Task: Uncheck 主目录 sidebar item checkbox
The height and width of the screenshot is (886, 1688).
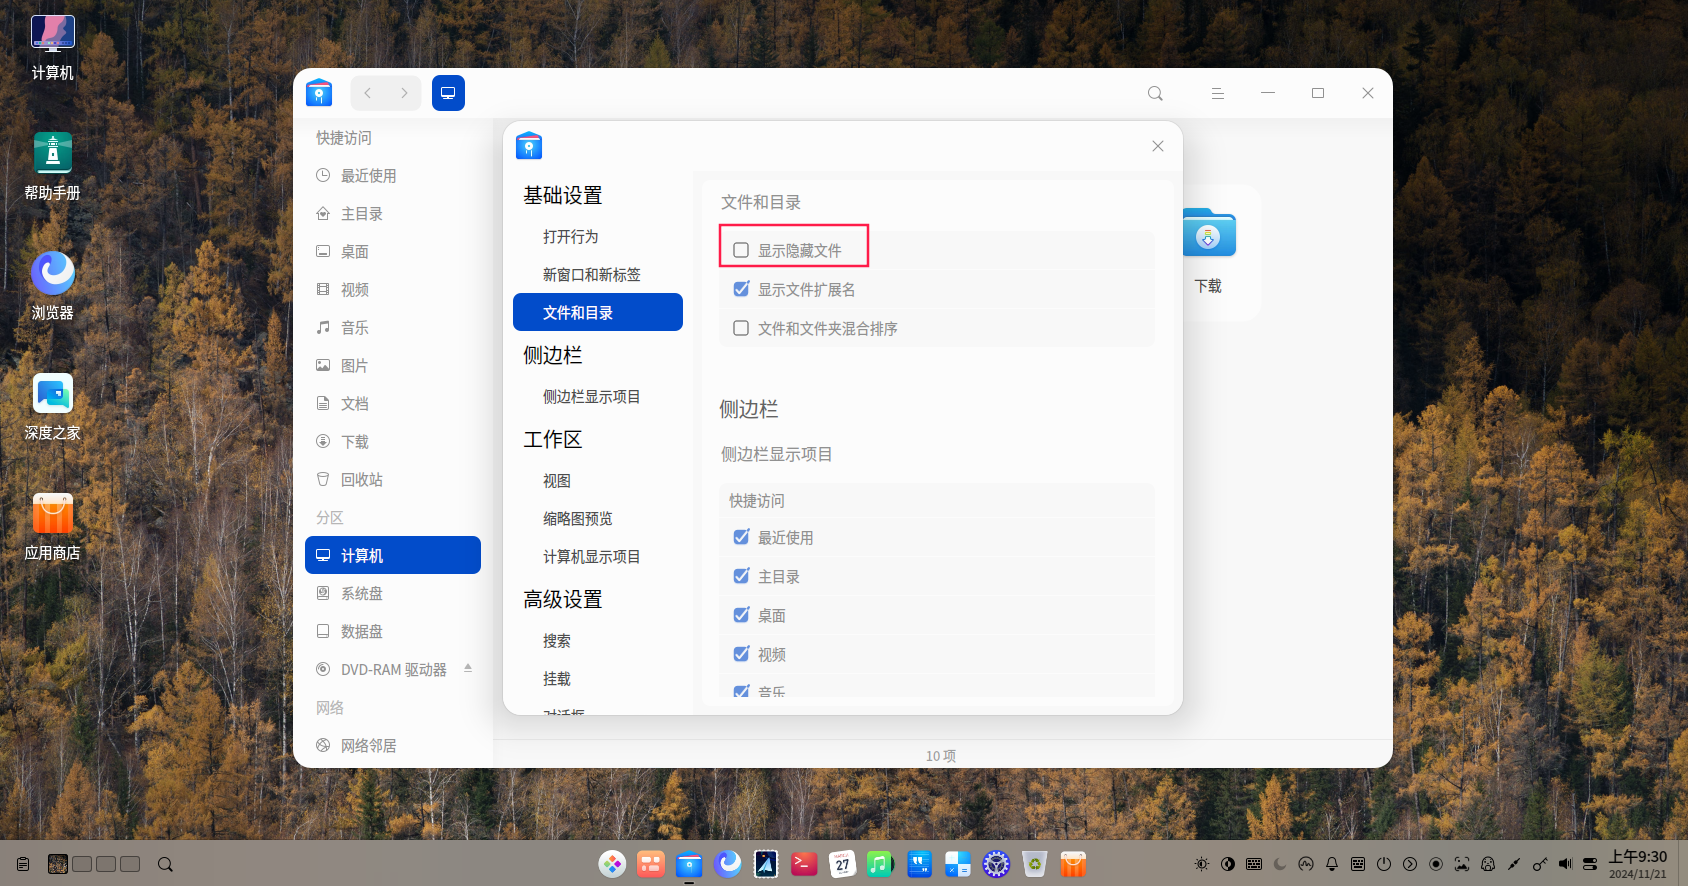Action: pyautogui.click(x=741, y=576)
